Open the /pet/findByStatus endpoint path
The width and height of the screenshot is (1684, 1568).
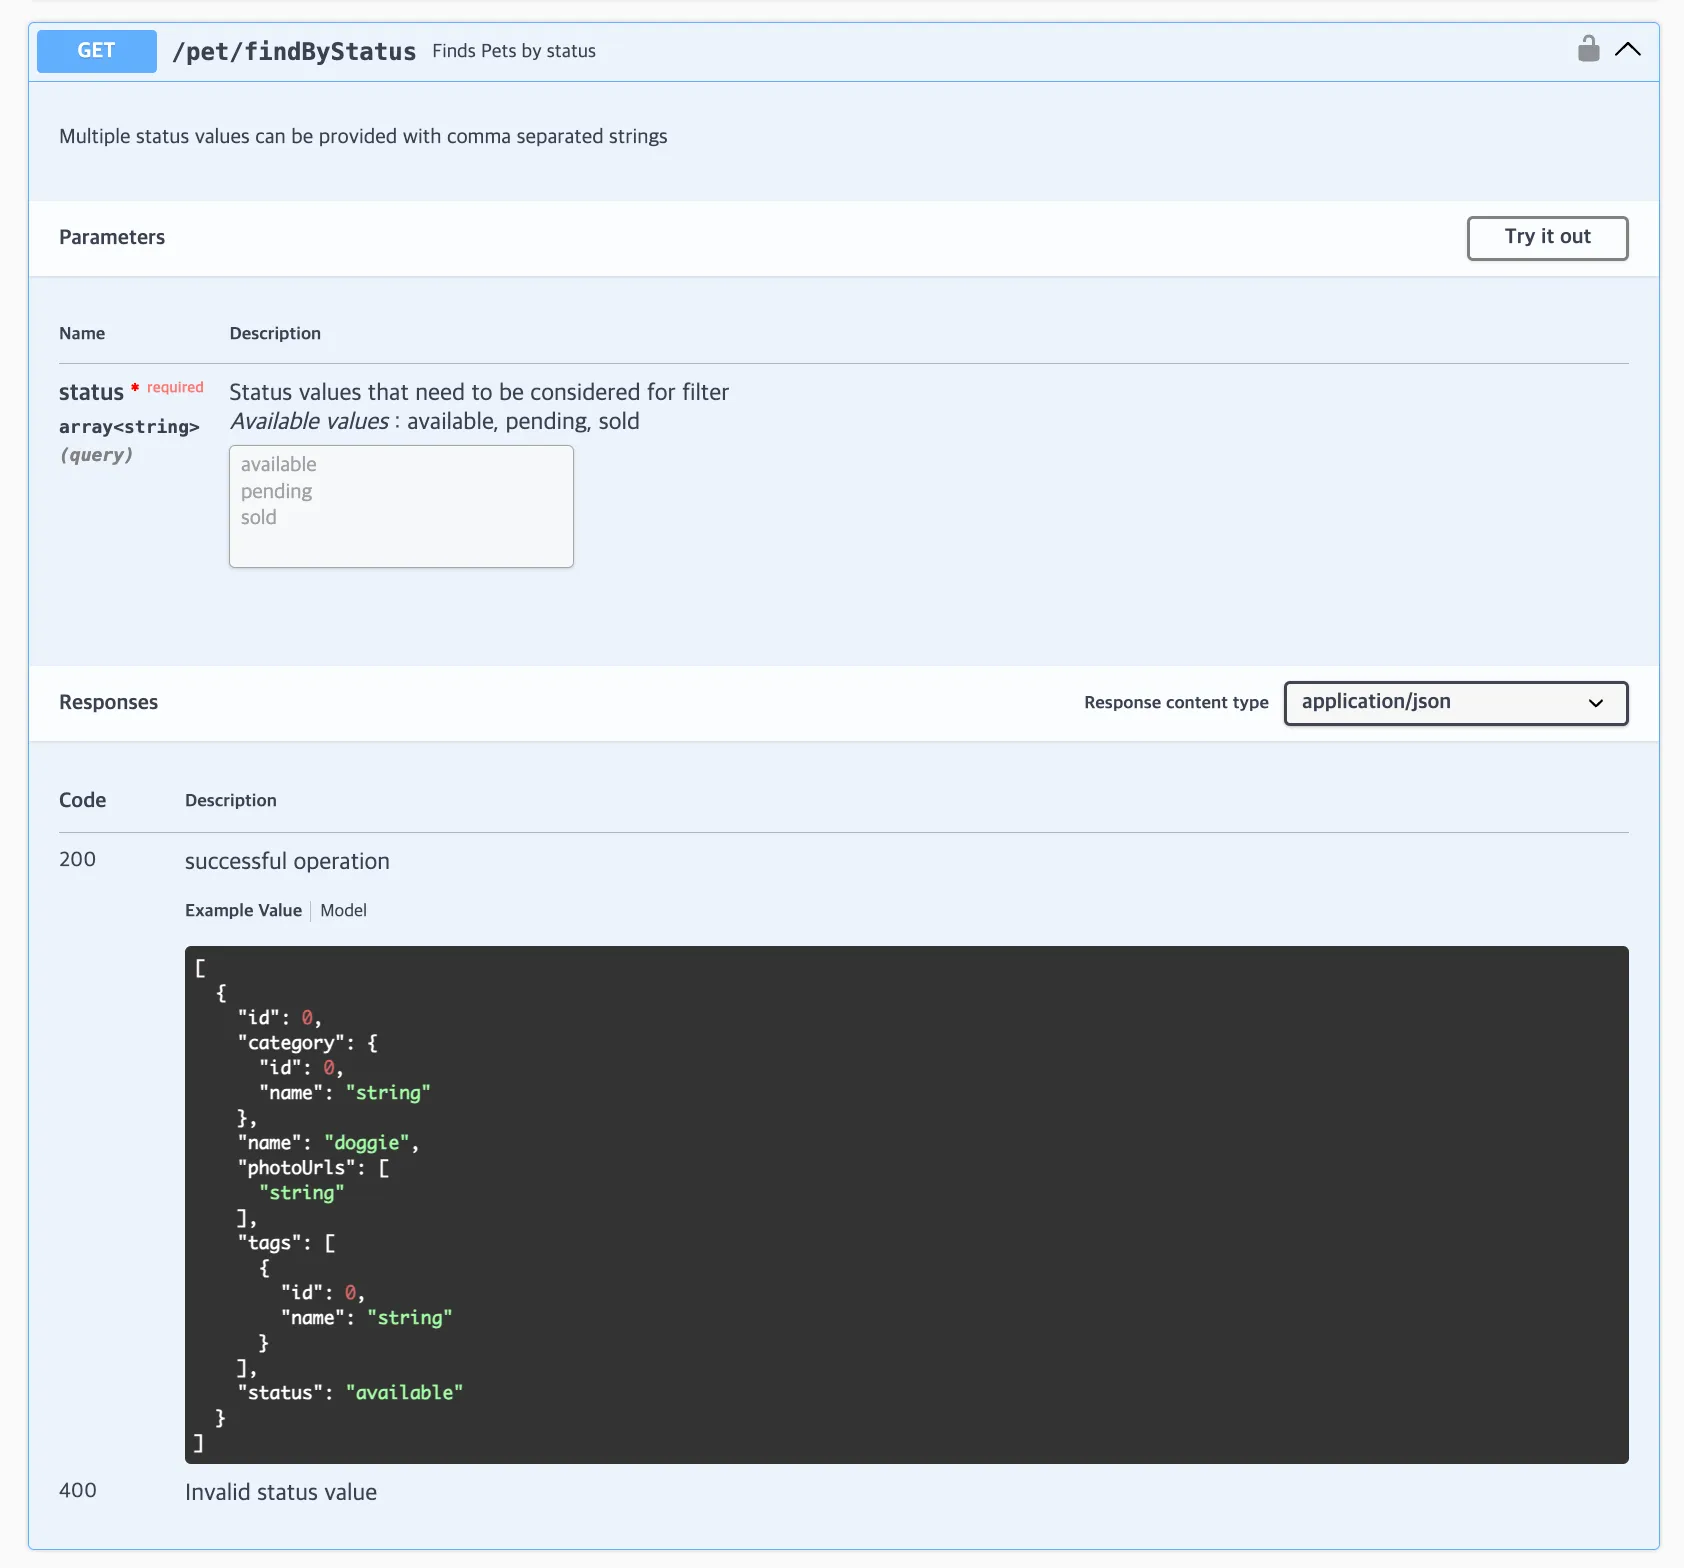(294, 52)
